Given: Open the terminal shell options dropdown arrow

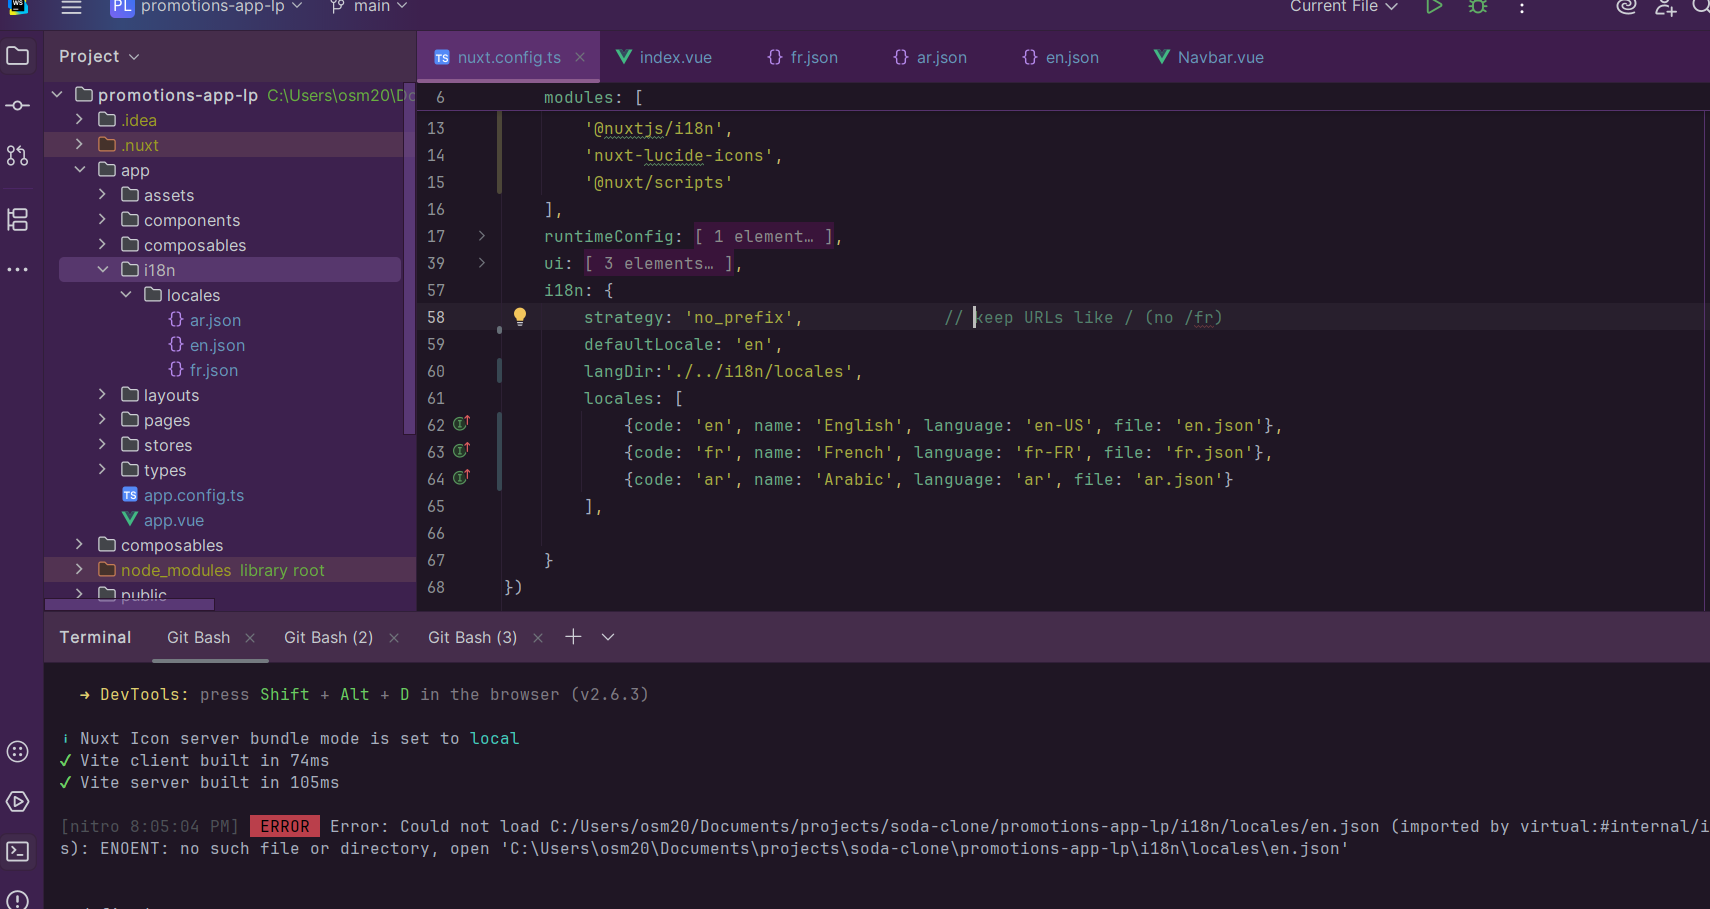Looking at the screenshot, I should 608,637.
